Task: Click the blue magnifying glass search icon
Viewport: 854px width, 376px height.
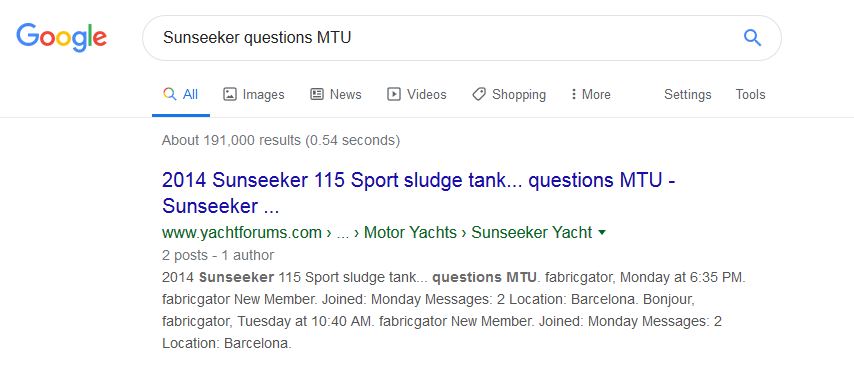Action: (752, 38)
